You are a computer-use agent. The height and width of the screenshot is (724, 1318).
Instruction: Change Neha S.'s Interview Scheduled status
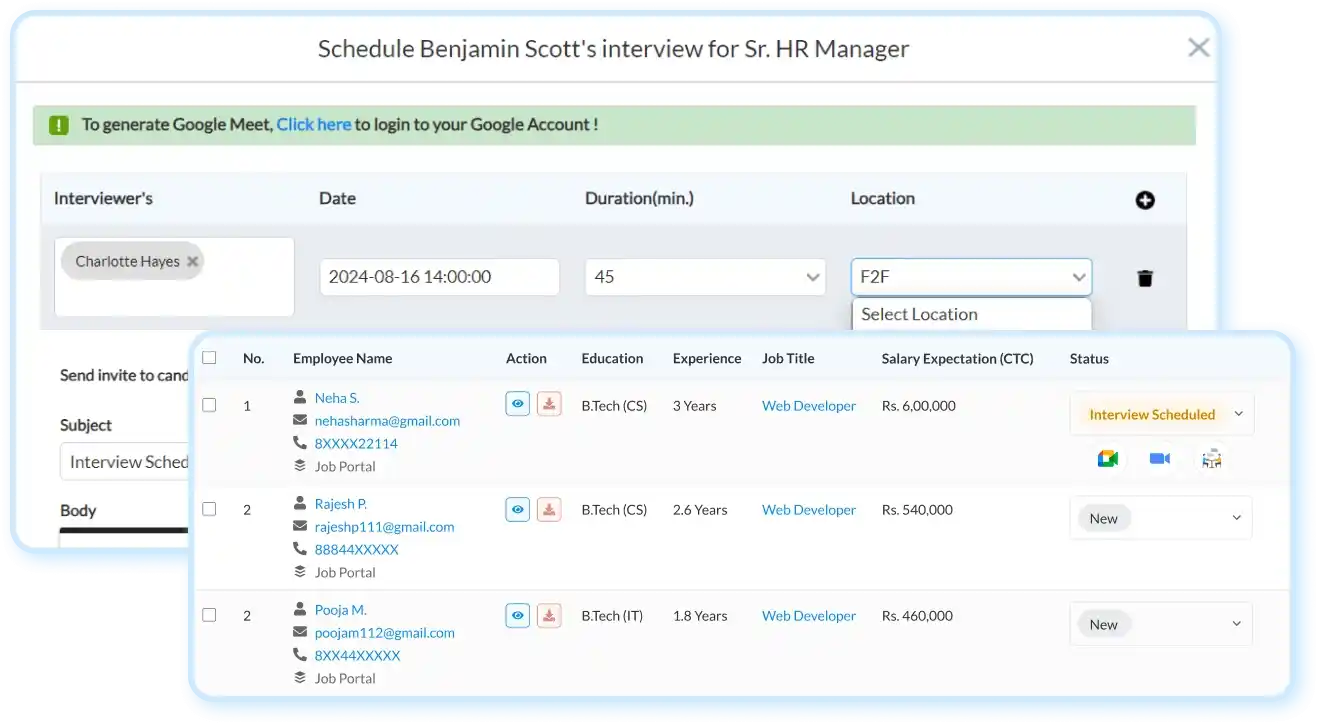click(1160, 413)
